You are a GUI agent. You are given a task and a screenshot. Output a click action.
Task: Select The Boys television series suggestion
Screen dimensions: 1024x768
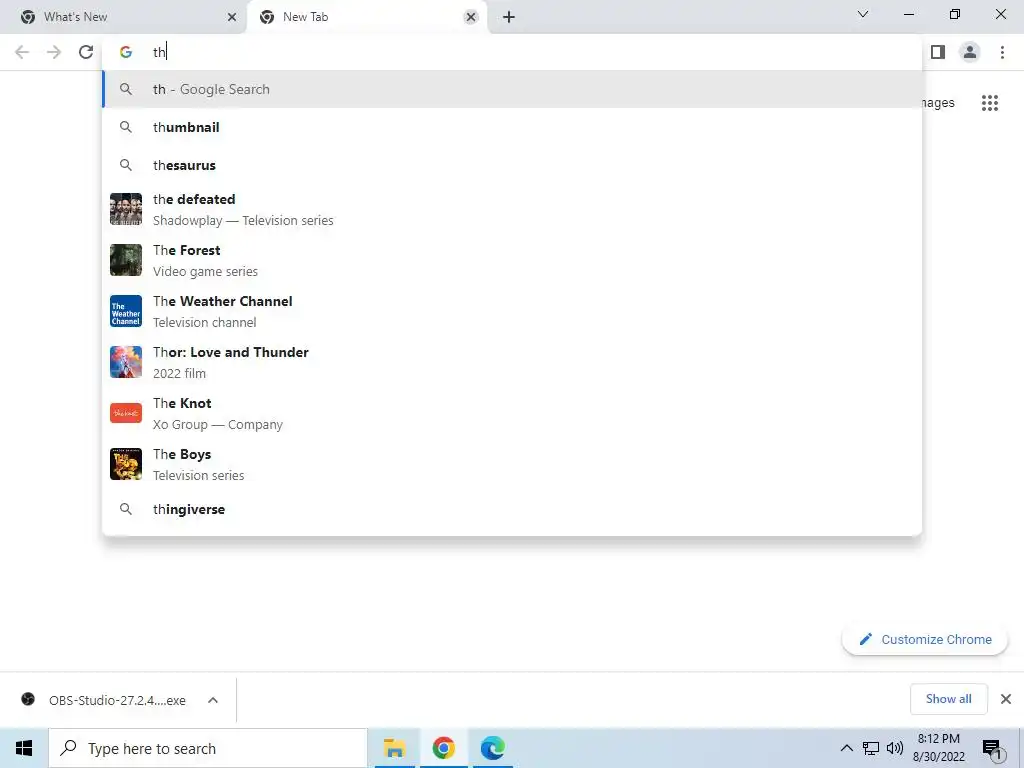click(512, 464)
